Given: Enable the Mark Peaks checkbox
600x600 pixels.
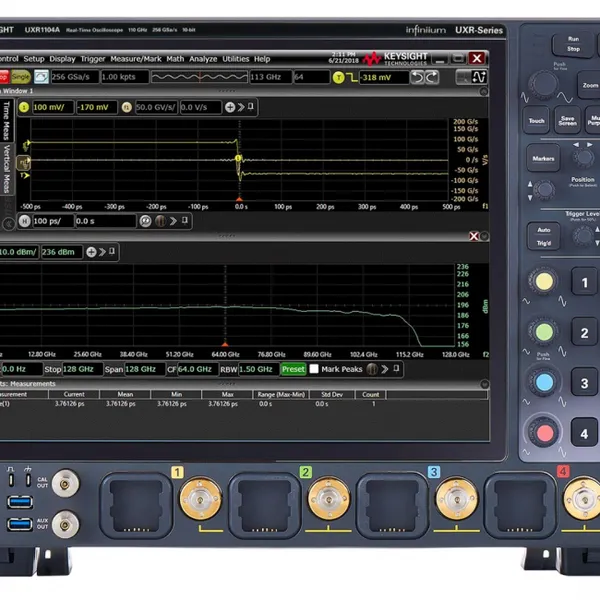Looking at the screenshot, I should tap(314, 369).
